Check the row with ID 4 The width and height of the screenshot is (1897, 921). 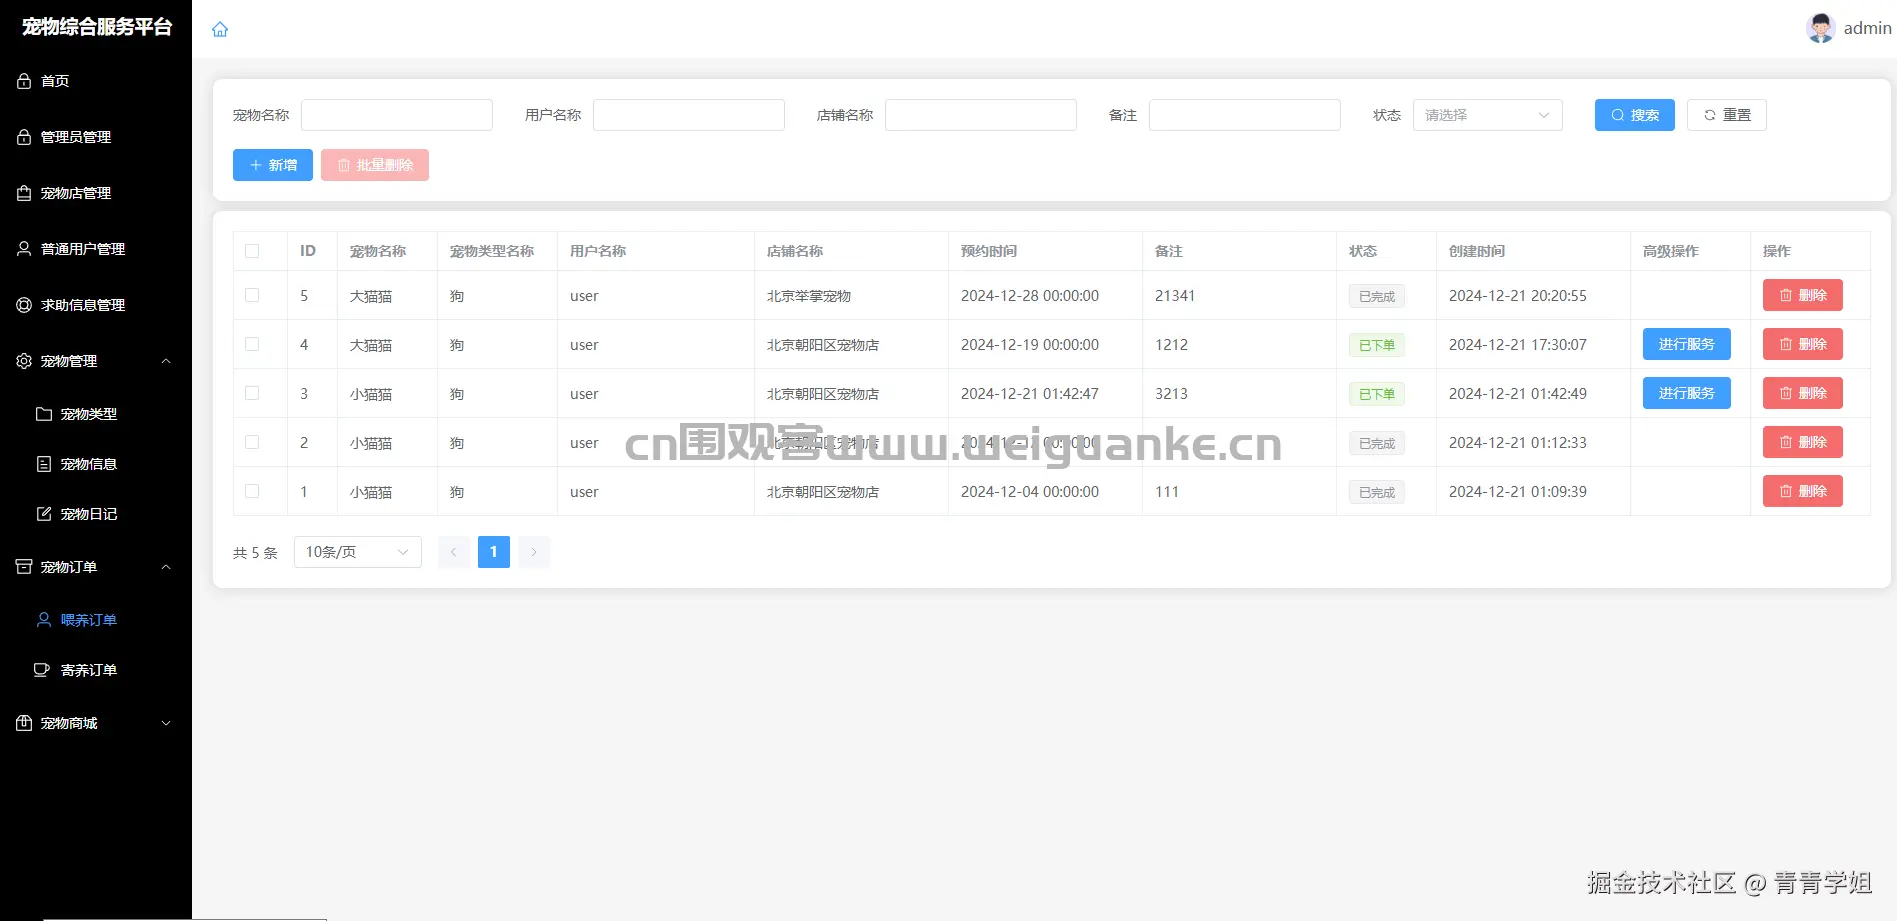[x=252, y=344]
